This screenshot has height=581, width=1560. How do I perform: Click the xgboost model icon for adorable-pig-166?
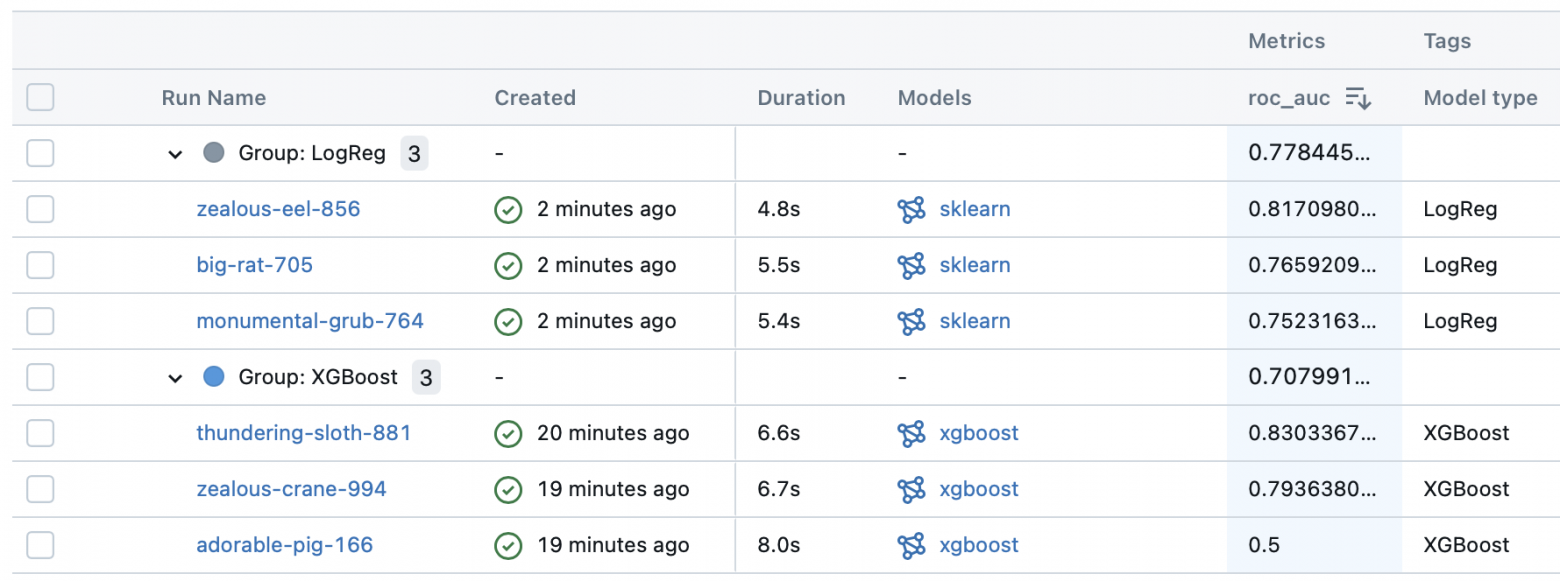tap(911, 546)
